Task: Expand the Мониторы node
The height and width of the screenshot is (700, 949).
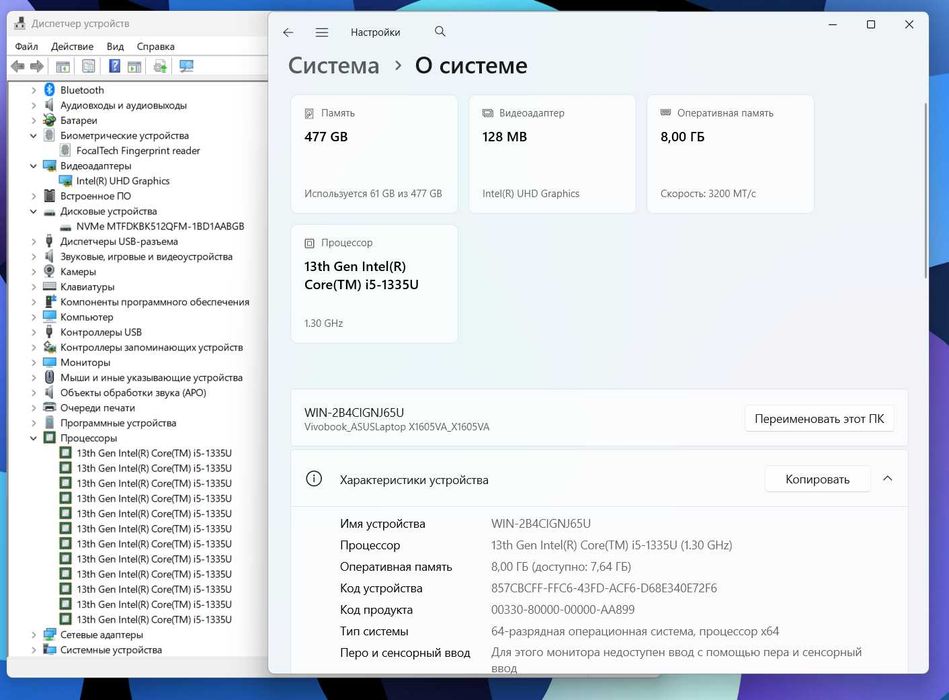Action: click(34, 362)
